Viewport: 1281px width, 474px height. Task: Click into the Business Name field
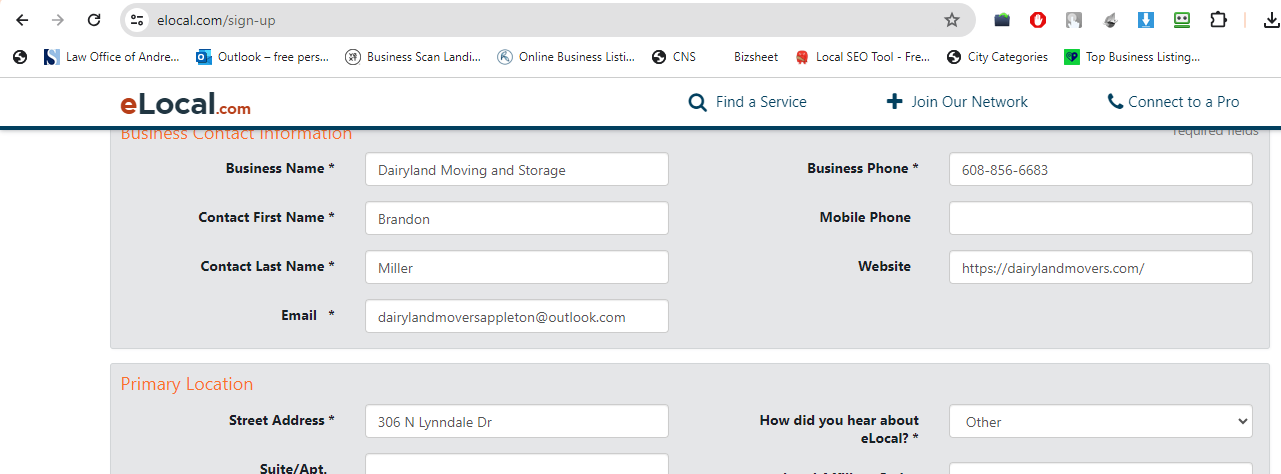pos(517,169)
